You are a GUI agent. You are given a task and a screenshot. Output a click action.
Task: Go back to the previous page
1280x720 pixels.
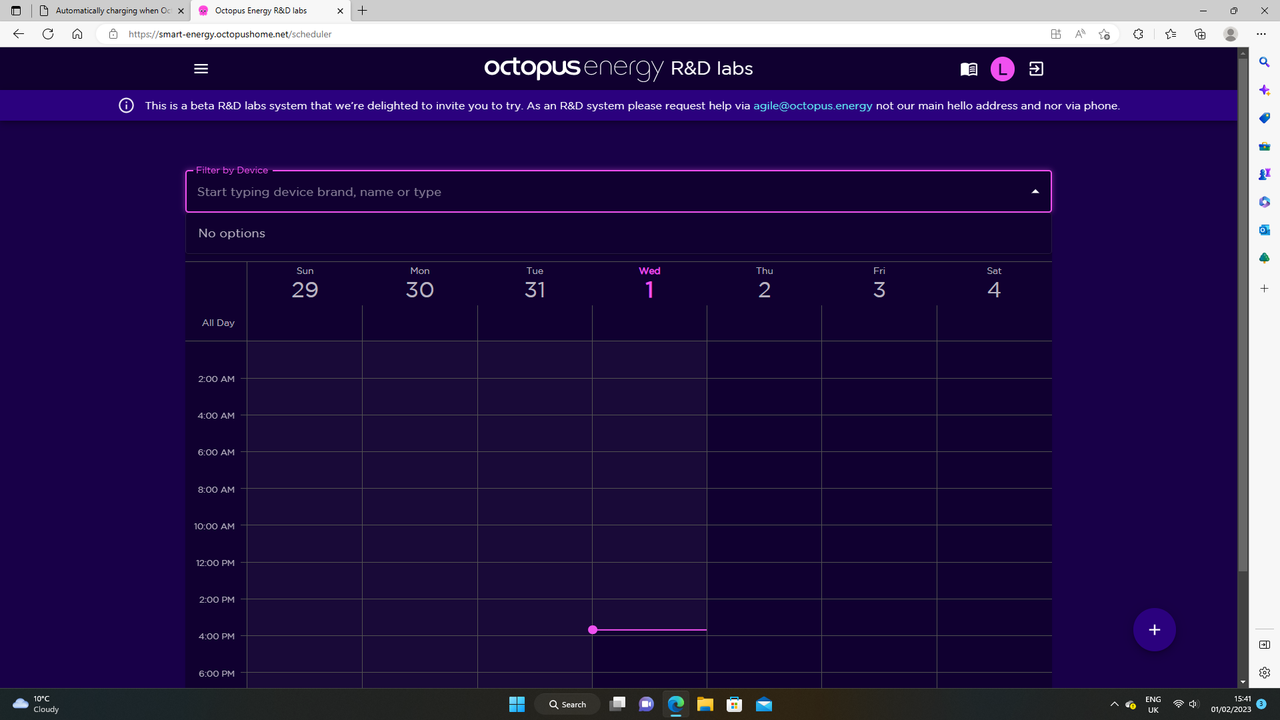pos(19,34)
